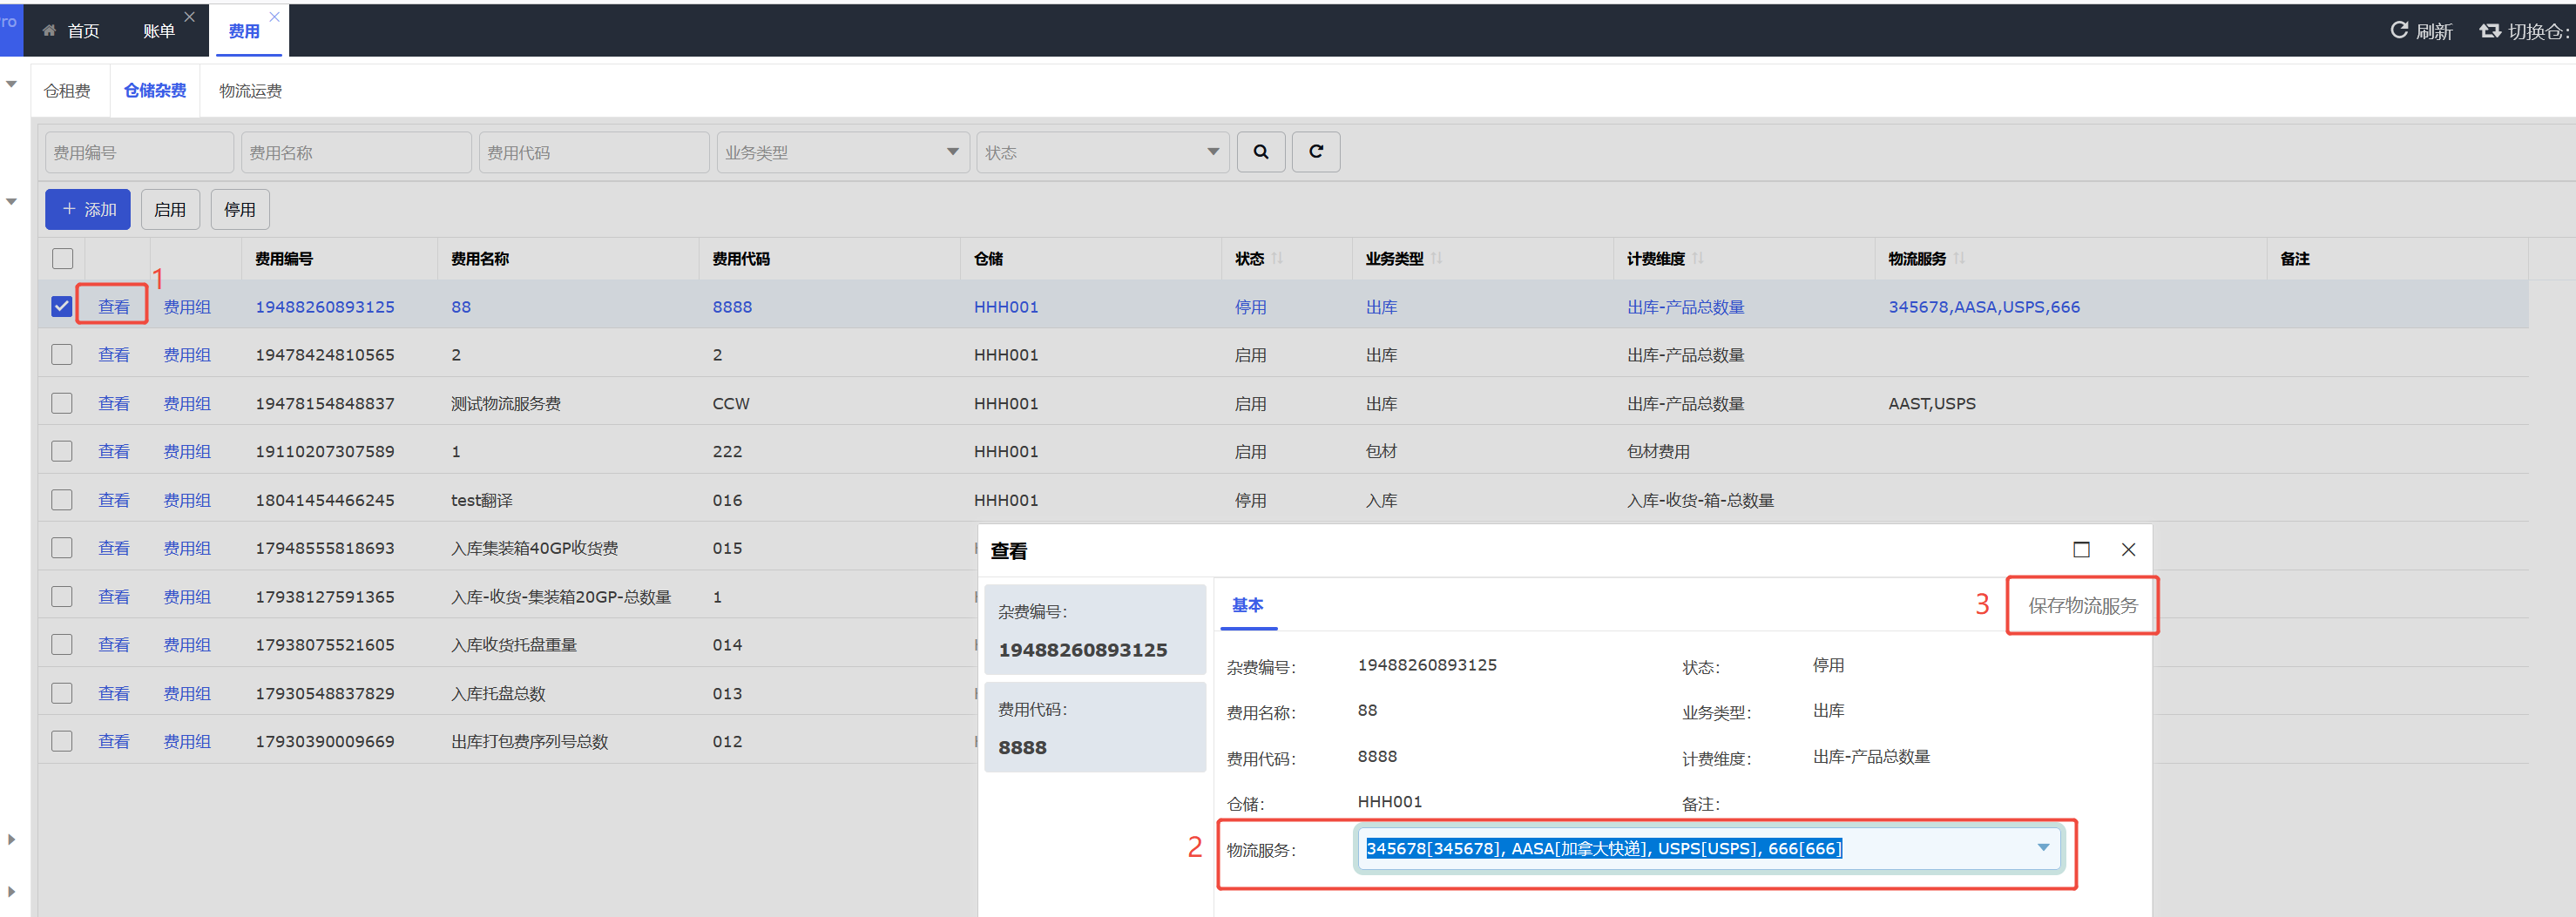Open the 物流运费 sub-tab

(x=250, y=91)
